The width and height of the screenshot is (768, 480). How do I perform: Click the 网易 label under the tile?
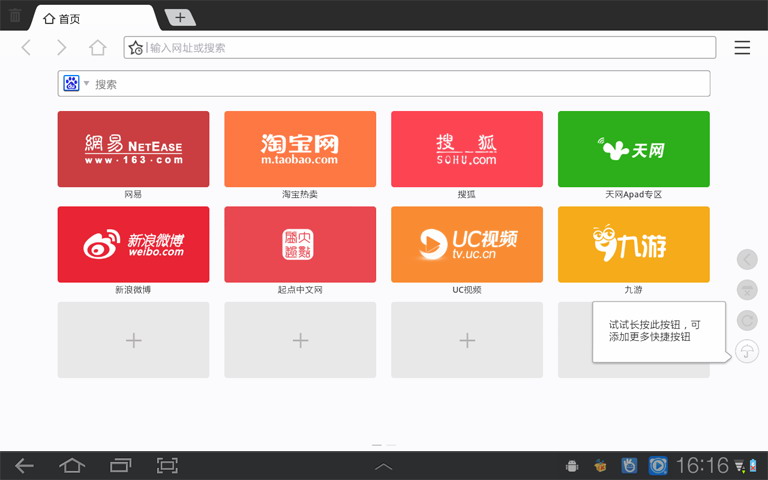(133, 194)
